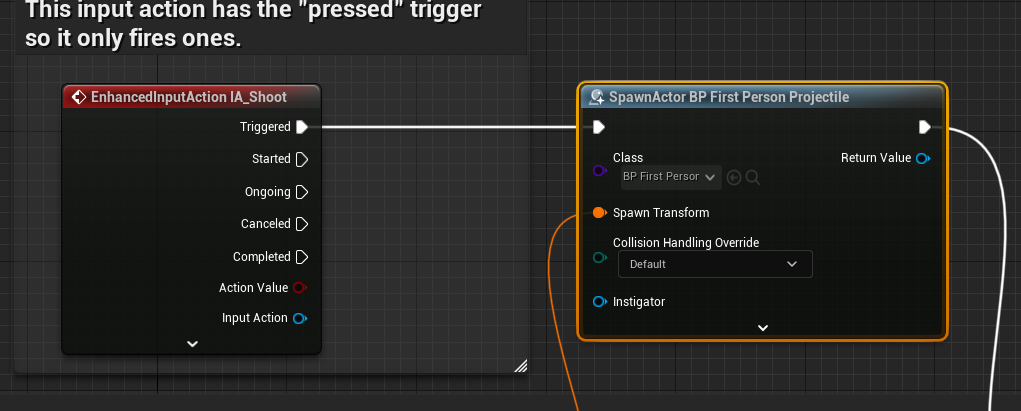Select the EnhancedInputAction IA_Shoot node title

pos(189,98)
